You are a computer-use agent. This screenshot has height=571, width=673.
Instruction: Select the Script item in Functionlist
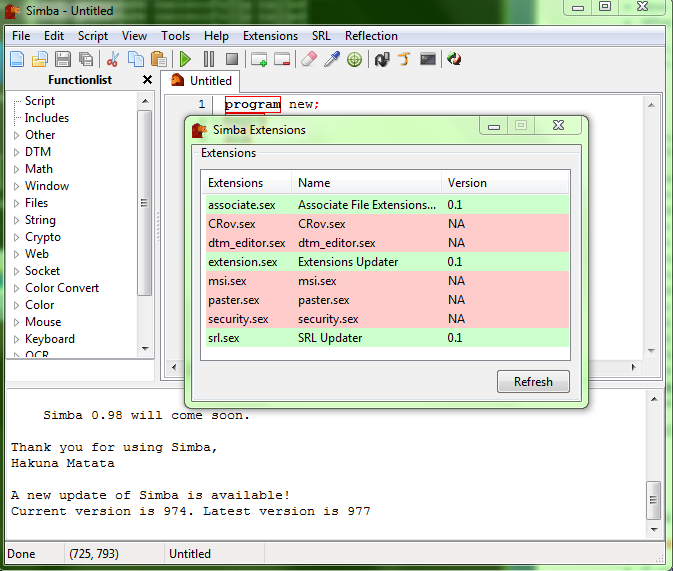coord(40,101)
